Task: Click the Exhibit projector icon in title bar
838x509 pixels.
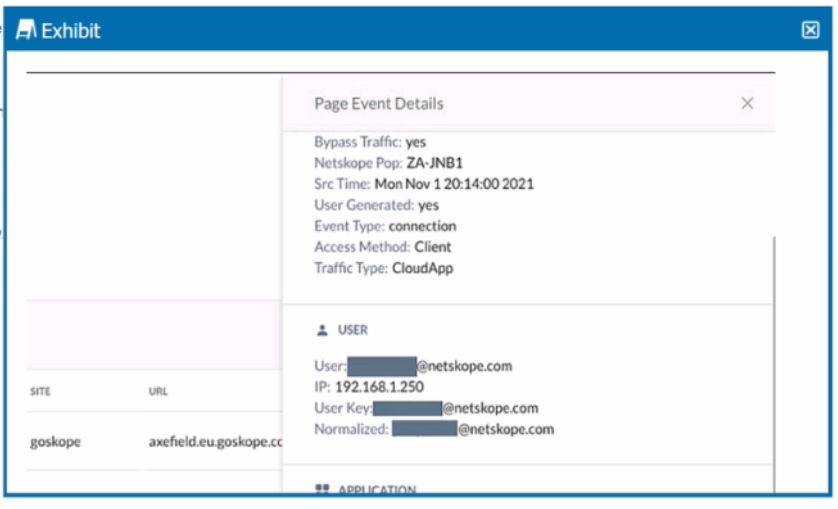Action: coord(26,29)
